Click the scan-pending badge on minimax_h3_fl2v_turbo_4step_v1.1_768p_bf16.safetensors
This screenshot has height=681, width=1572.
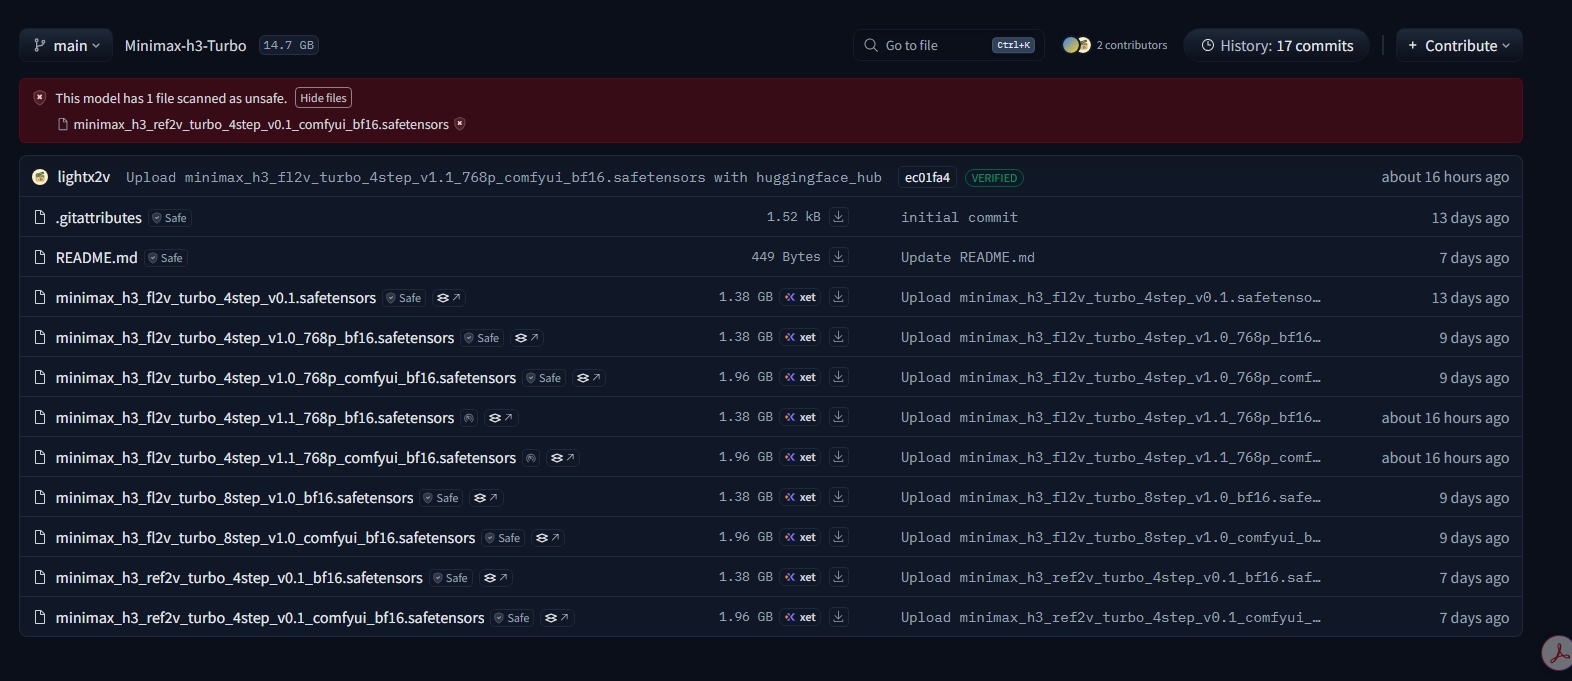(x=469, y=418)
